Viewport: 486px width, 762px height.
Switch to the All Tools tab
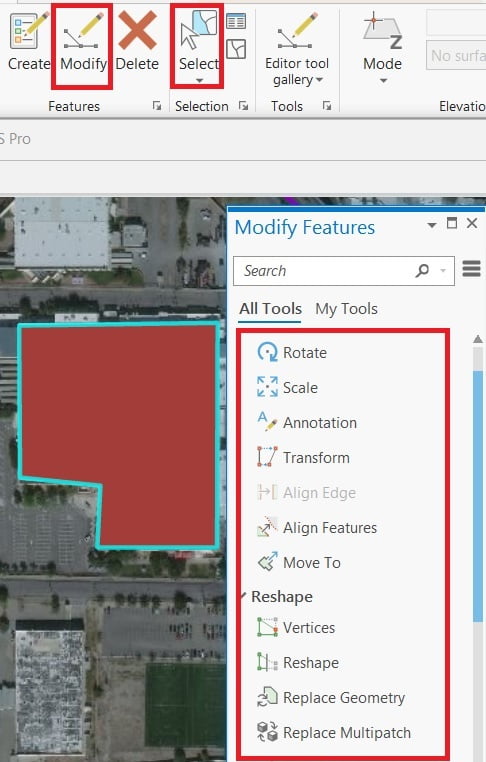click(270, 309)
